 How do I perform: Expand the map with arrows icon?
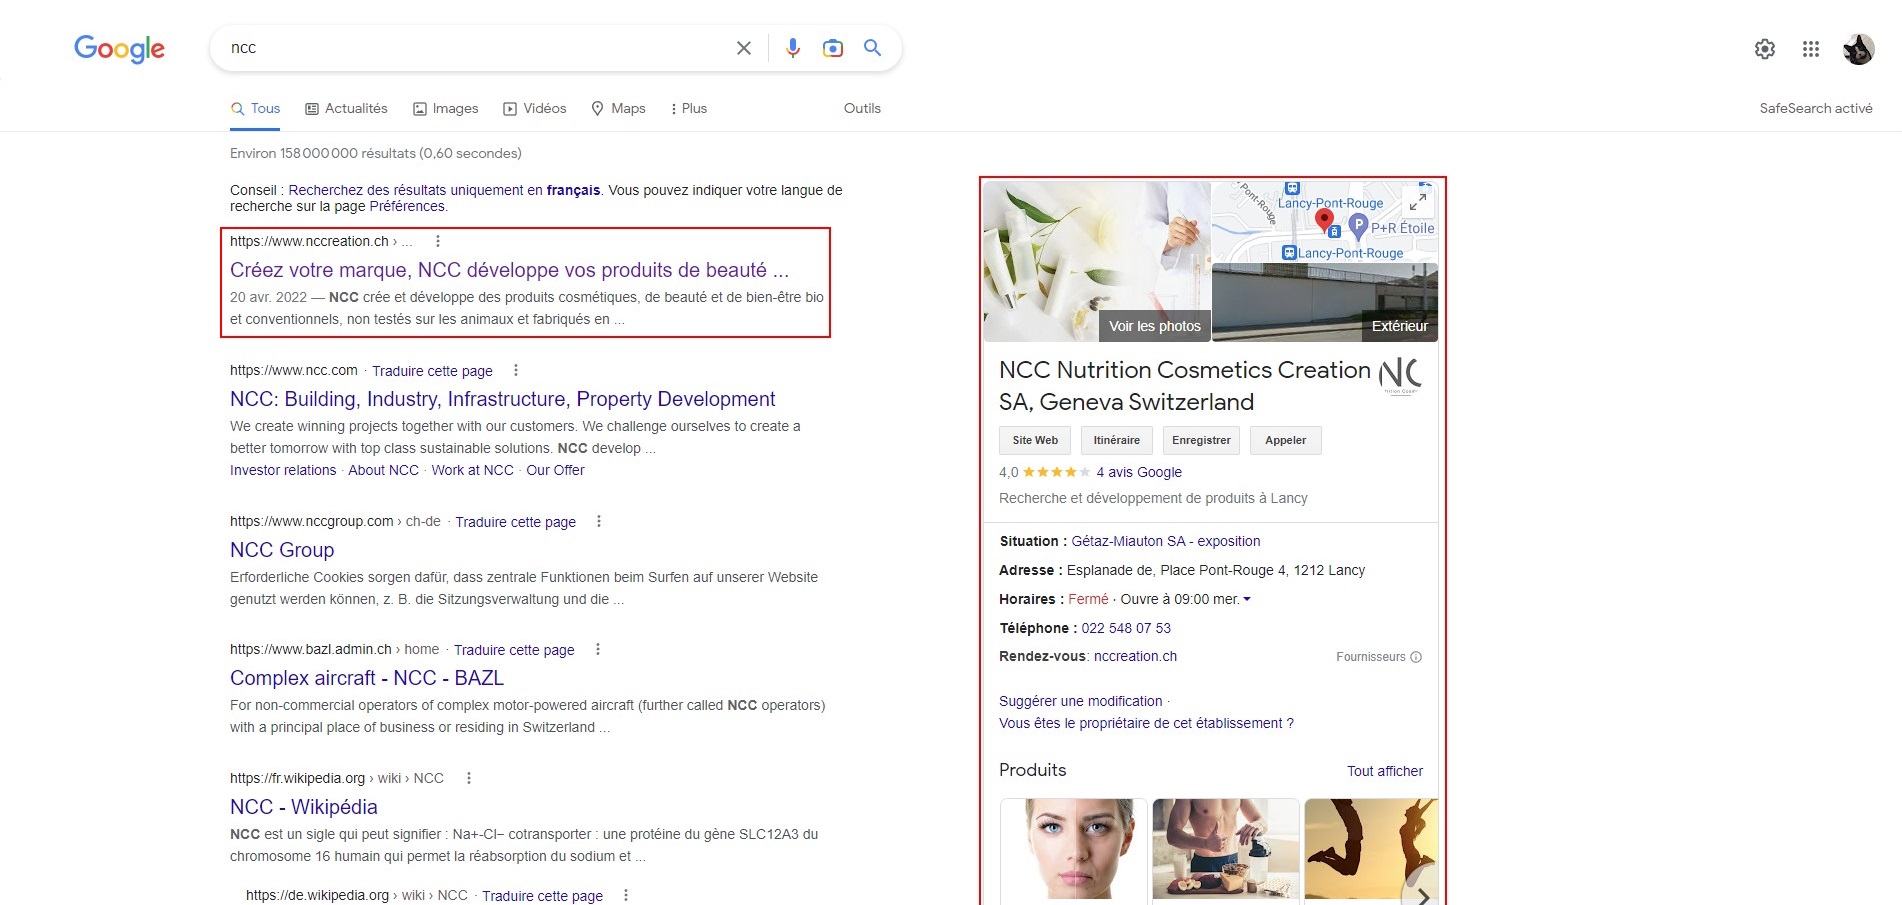pos(1418,202)
